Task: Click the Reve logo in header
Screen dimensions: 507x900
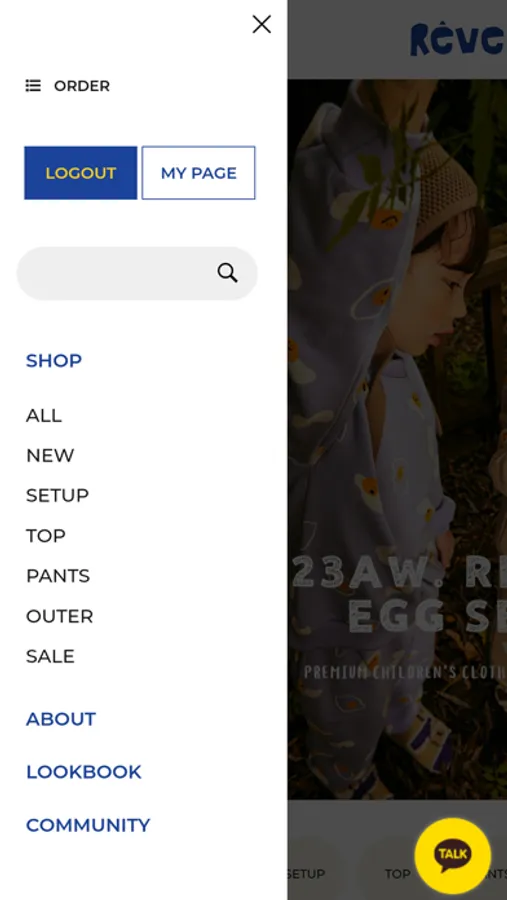Action: [x=458, y=39]
